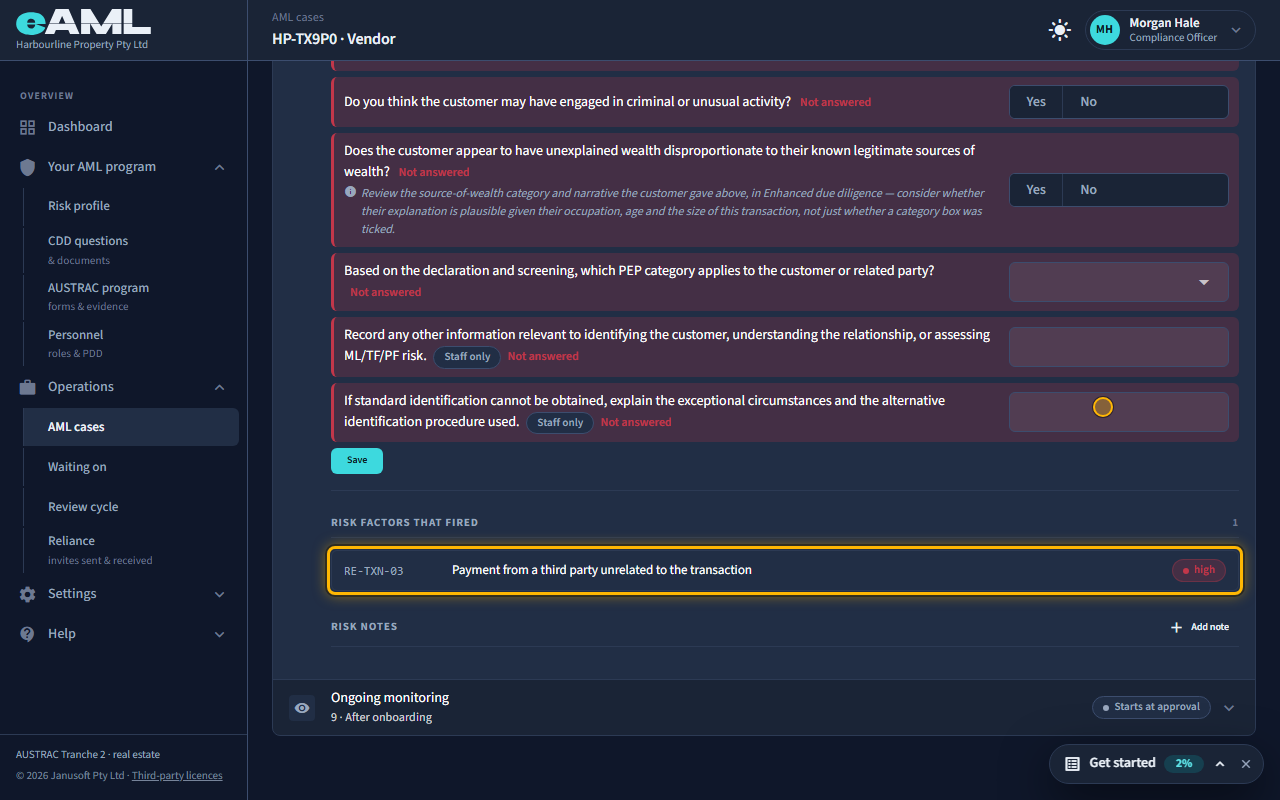Image resolution: width=1280 pixels, height=800 pixels.
Task: Open the Waiting on sidebar item
Action: pyautogui.click(x=77, y=467)
